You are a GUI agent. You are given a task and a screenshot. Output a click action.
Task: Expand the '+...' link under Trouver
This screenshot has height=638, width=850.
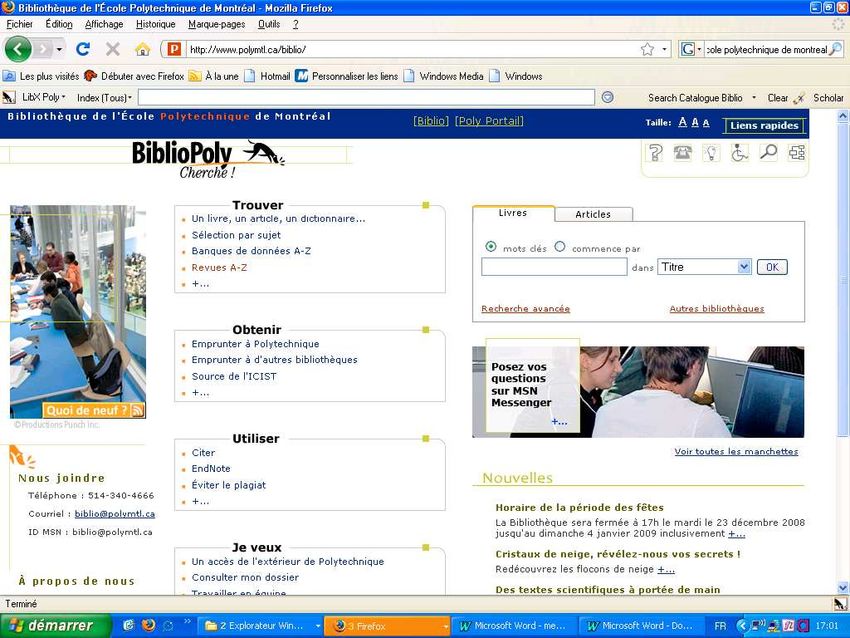tap(200, 283)
